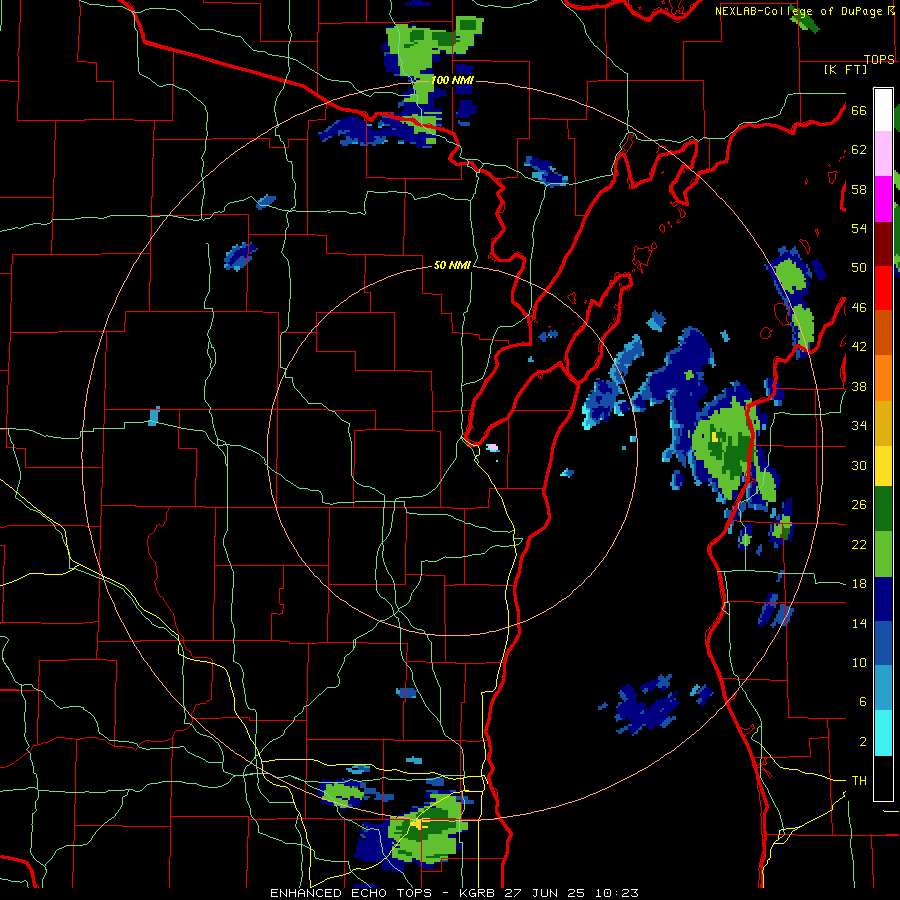
Task: Click the 62 legend value
Action: click(x=859, y=150)
